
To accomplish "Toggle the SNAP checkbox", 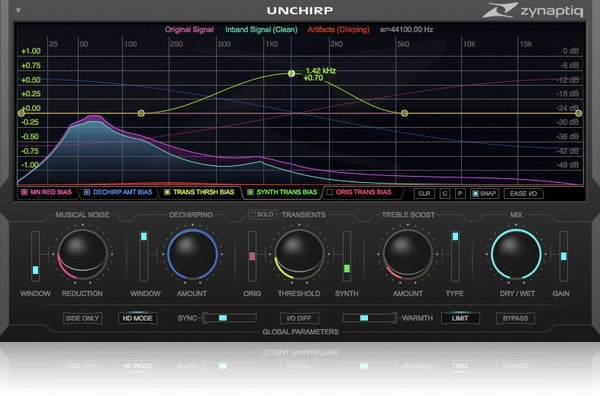I will pos(475,194).
